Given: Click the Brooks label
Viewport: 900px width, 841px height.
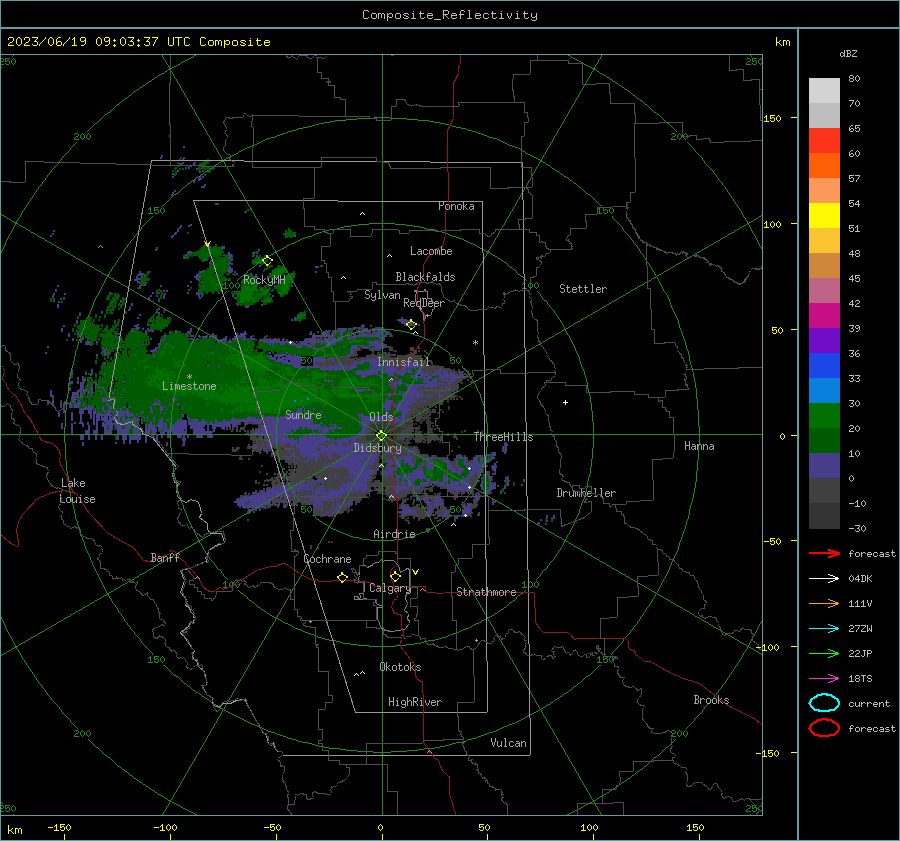Looking at the screenshot, I should click(x=711, y=700).
